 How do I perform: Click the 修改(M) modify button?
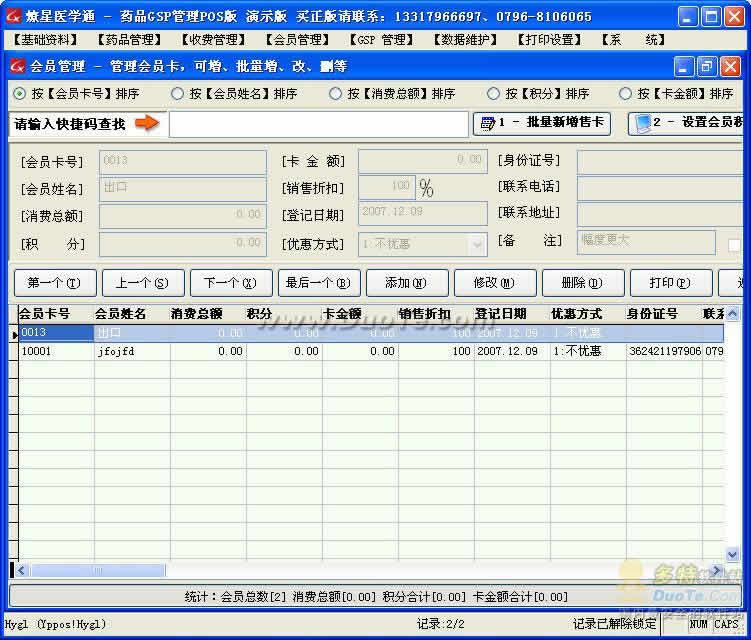(x=495, y=283)
